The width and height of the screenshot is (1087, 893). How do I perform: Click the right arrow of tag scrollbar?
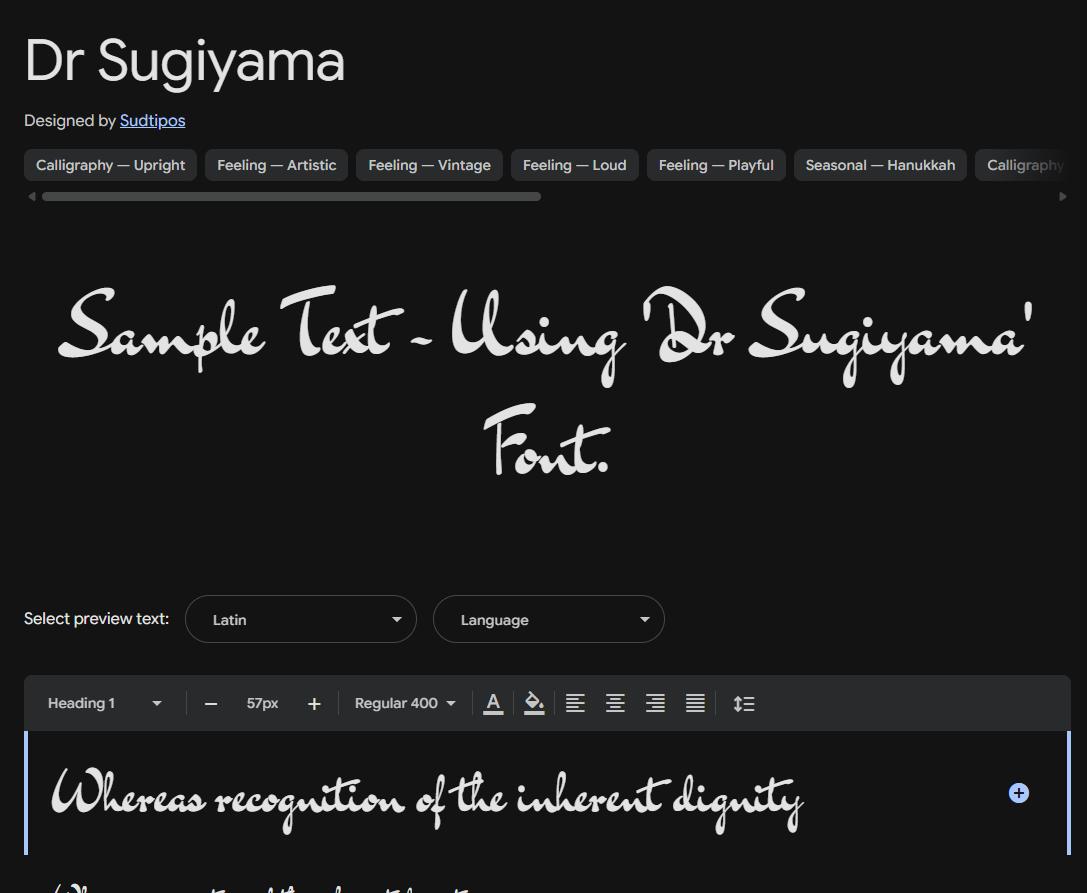click(x=1063, y=197)
